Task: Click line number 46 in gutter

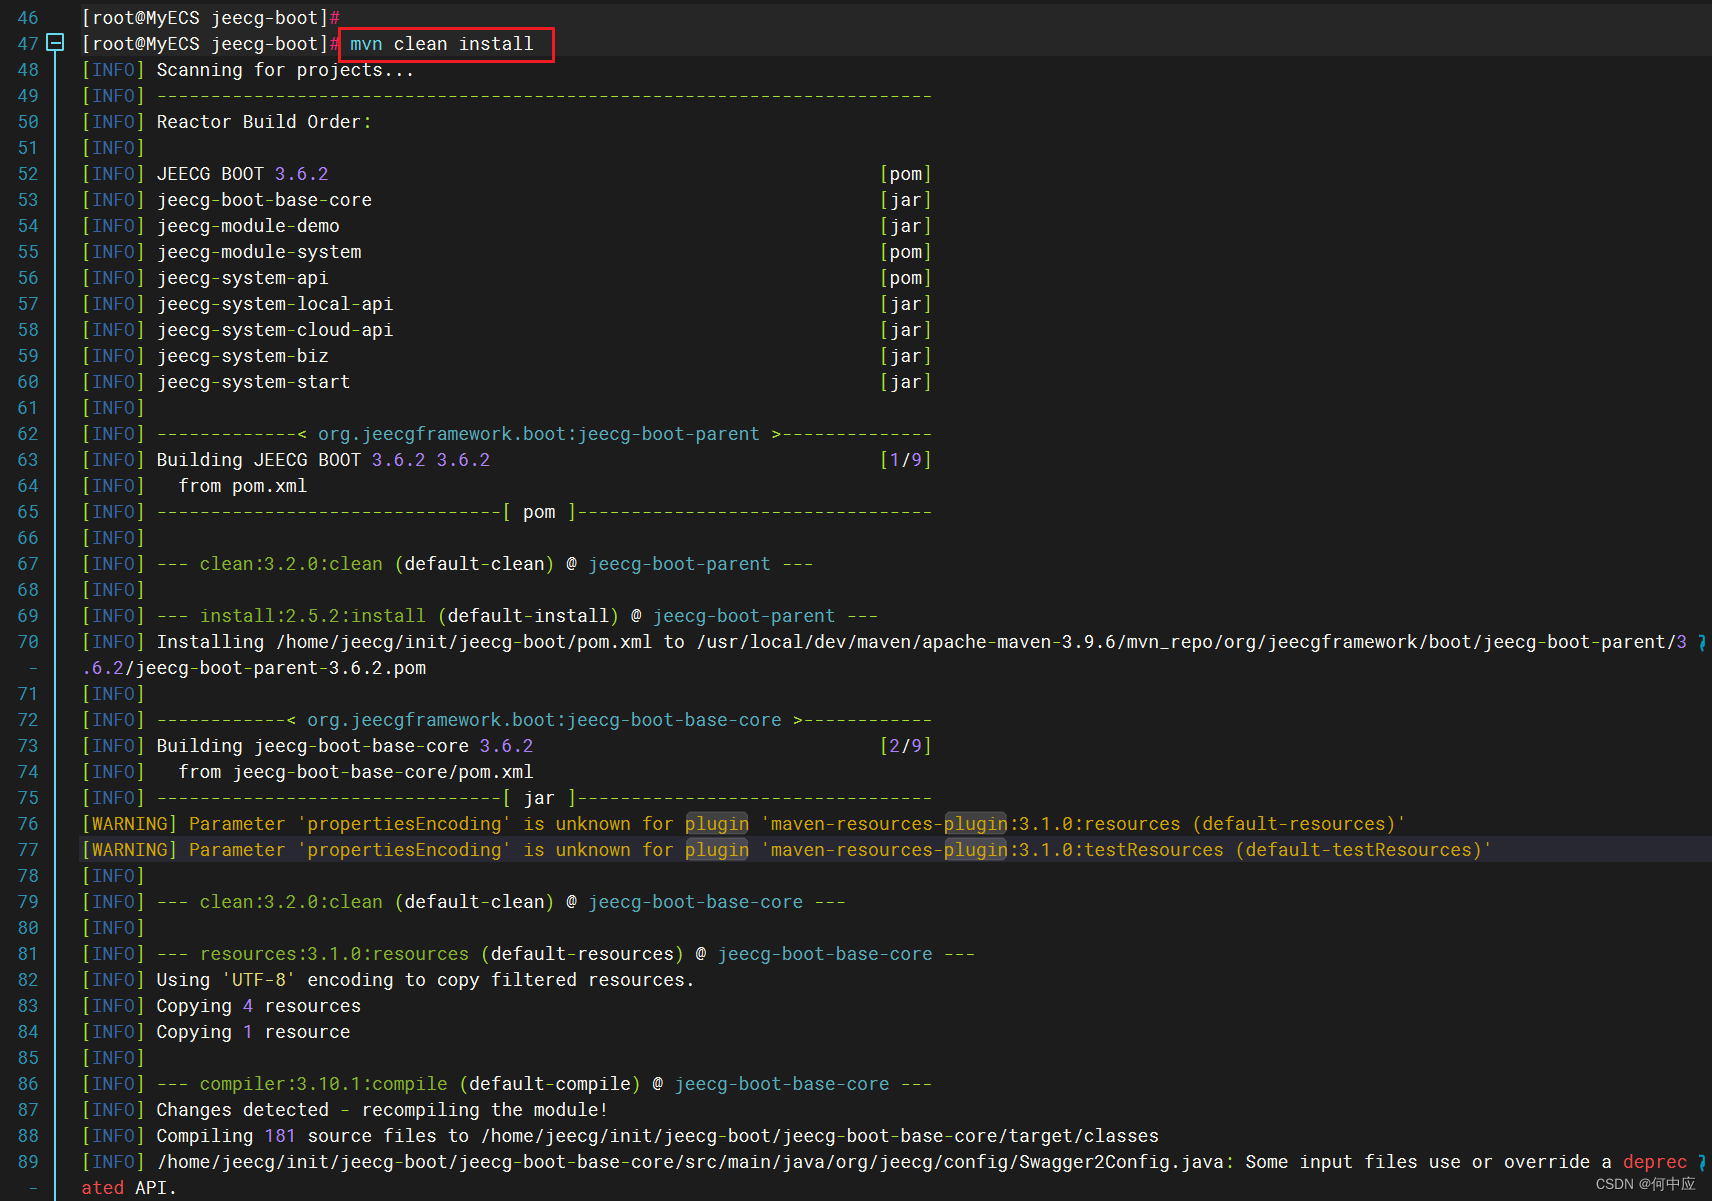Action: [28, 18]
